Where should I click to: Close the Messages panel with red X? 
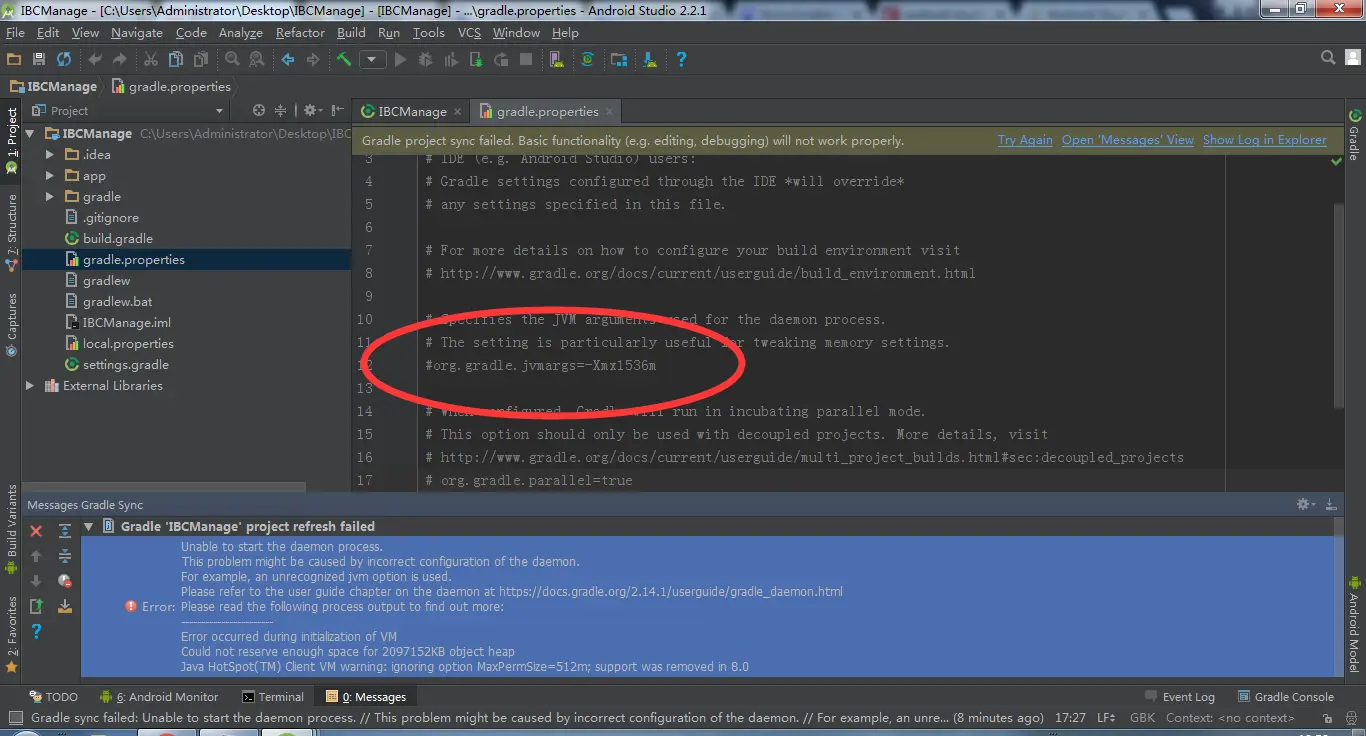click(x=36, y=531)
